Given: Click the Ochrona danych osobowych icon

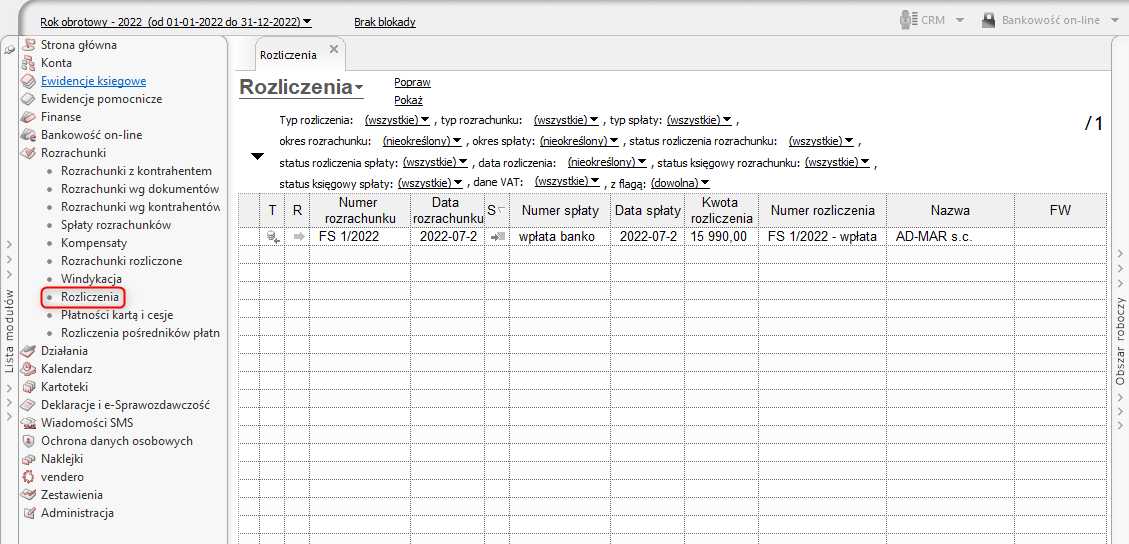Looking at the screenshot, I should coord(28,441).
